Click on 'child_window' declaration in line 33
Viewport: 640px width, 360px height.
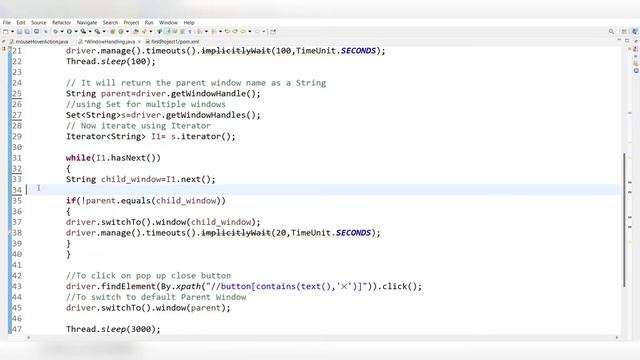pos(131,179)
